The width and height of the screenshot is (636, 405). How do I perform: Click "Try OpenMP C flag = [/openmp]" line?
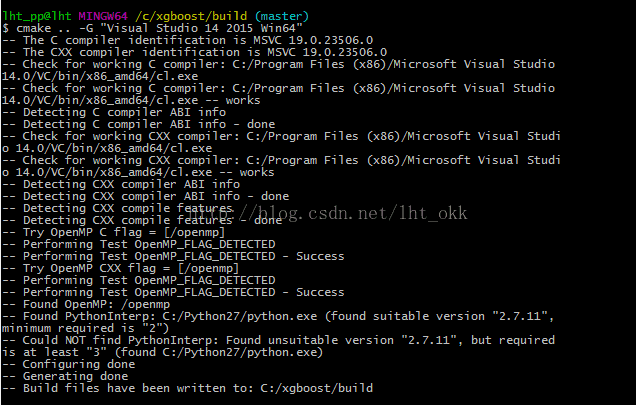click(113, 232)
